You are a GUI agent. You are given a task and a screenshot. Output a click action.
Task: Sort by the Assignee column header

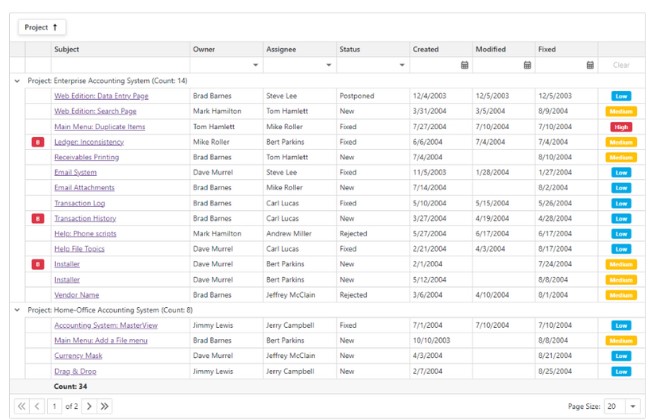281,48
